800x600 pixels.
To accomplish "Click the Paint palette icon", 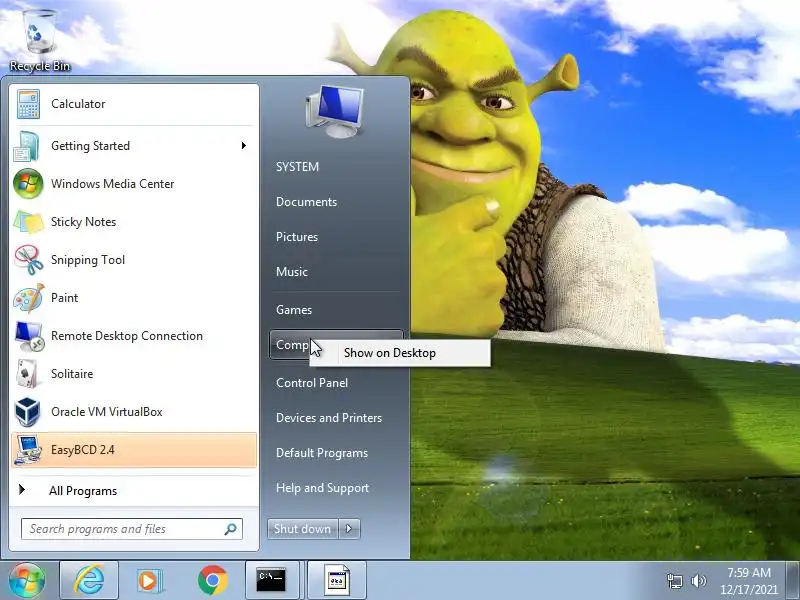I will click(29, 298).
